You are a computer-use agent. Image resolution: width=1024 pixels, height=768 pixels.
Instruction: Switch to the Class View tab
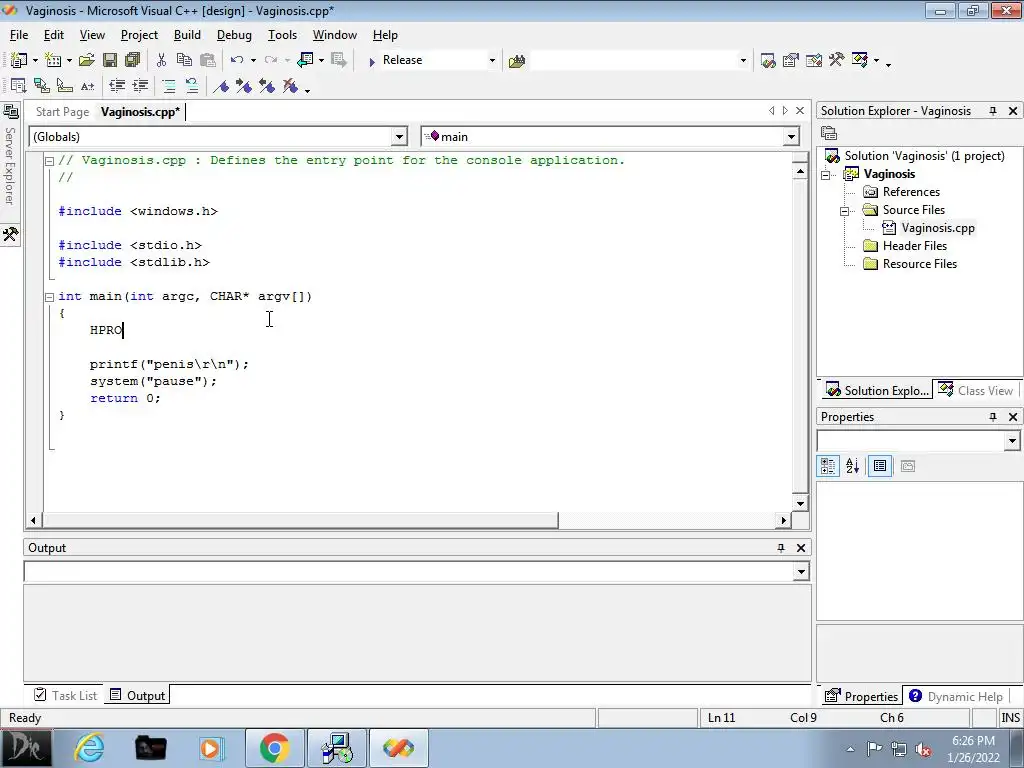[976, 391]
